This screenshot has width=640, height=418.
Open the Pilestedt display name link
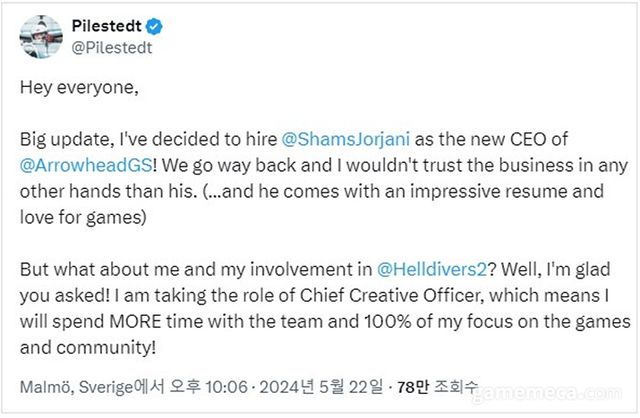(108, 25)
